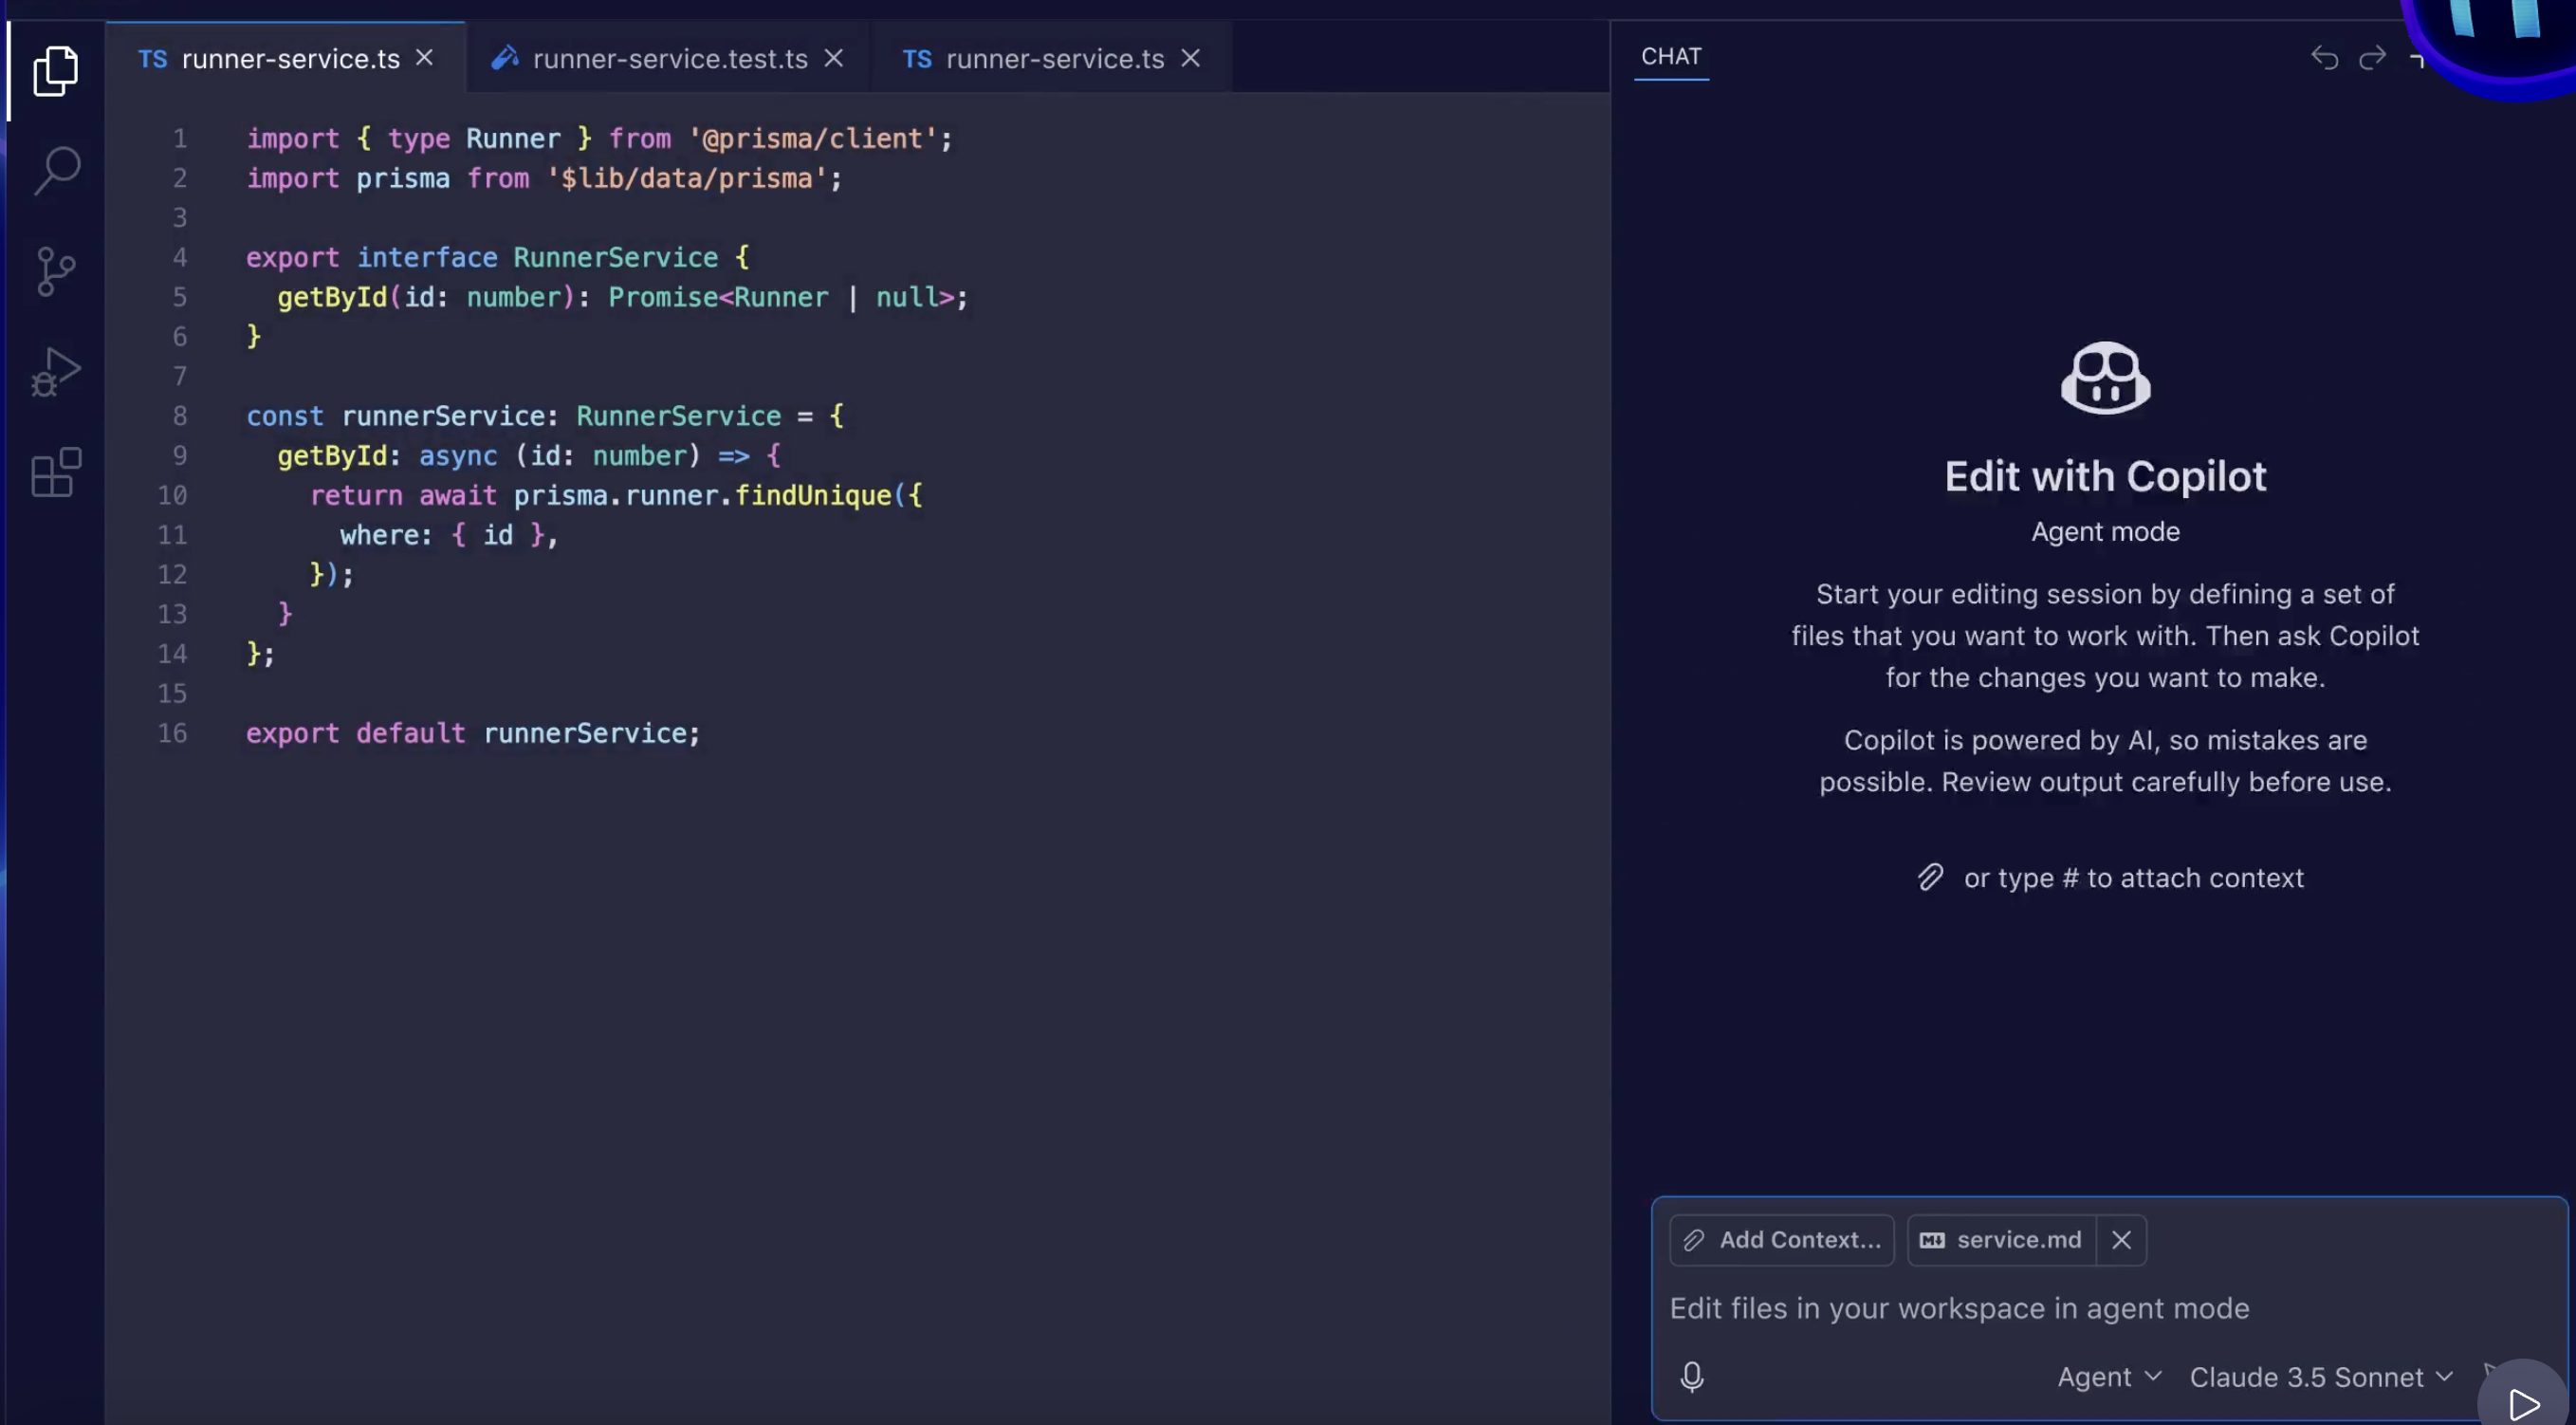This screenshot has width=2576, height=1425.
Task: Click the undo arrow in chat header
Action: coord(2324,58)
